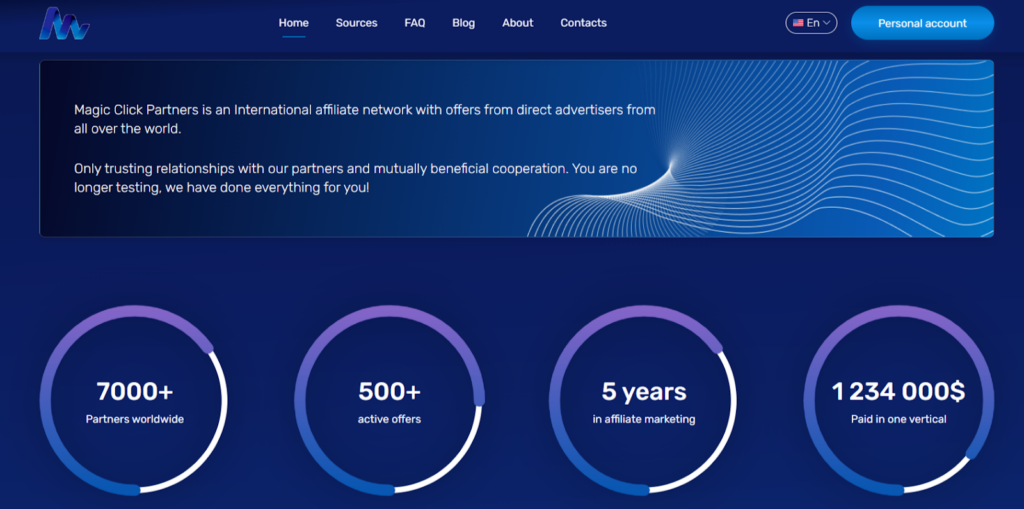Click the 'in affiliate marketing' caption
This screenshot has height=509, width=1024.
[x=643, y=419]
